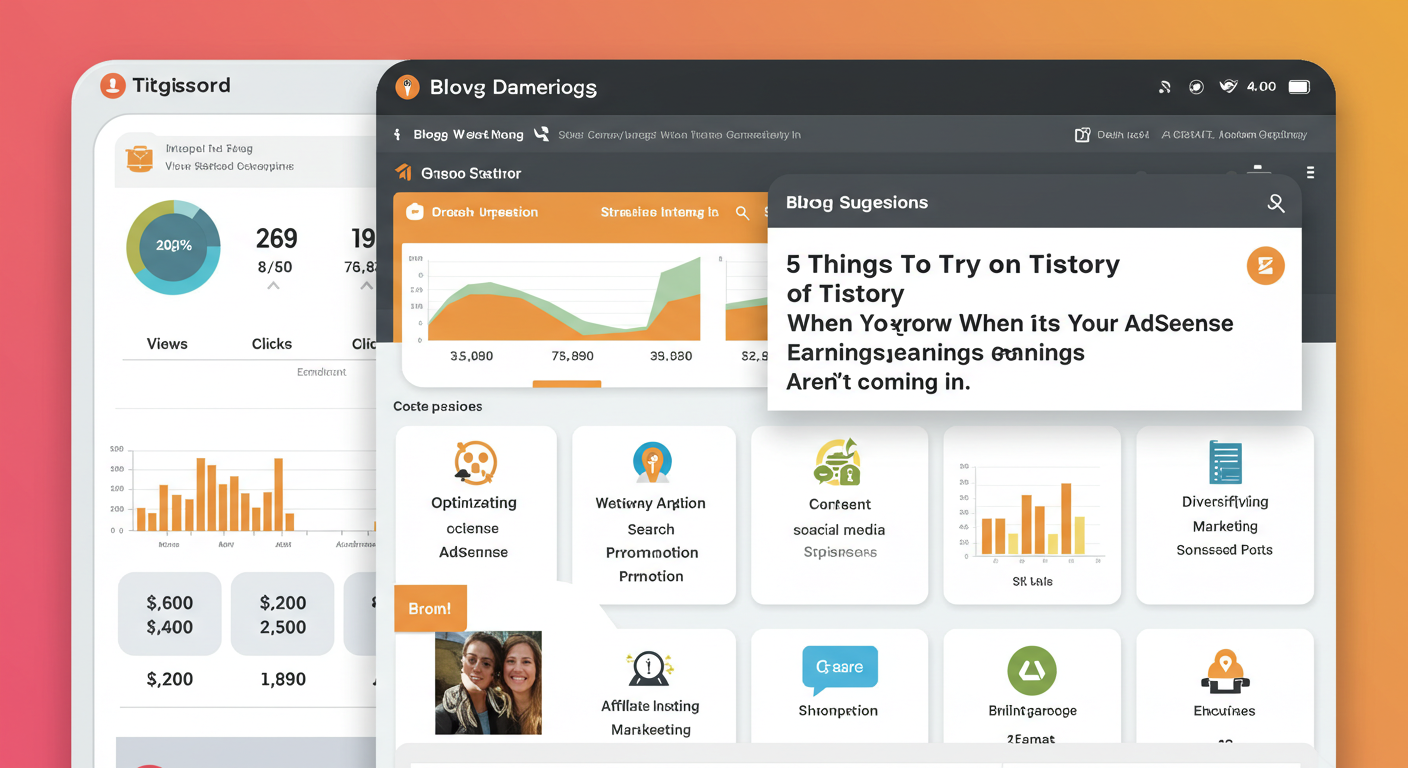This screenshot has width=1408, height=768.
Task: Click the Dauh luet link in the top bar
Action: (x=1123, y=134)
